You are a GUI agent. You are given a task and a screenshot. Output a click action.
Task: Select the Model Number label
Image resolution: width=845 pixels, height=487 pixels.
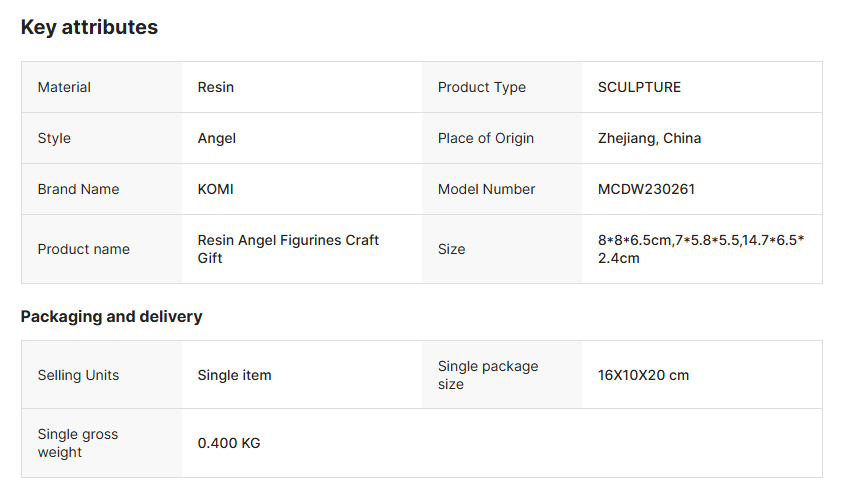pyautogui.click(x=486, y=189)
